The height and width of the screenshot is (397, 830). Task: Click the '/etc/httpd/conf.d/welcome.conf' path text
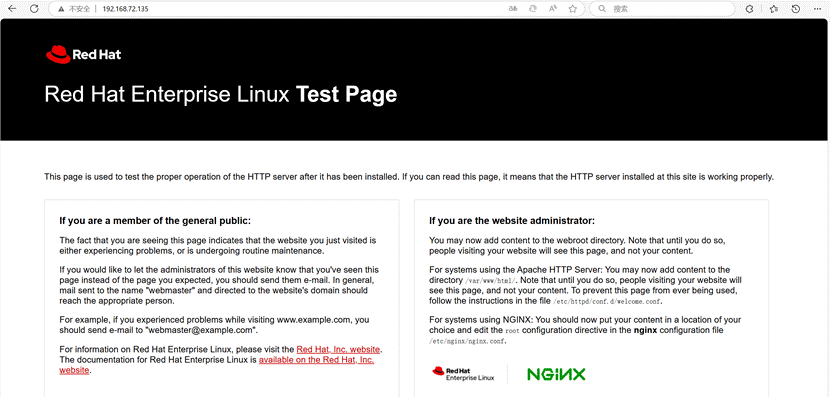[607, 301]
